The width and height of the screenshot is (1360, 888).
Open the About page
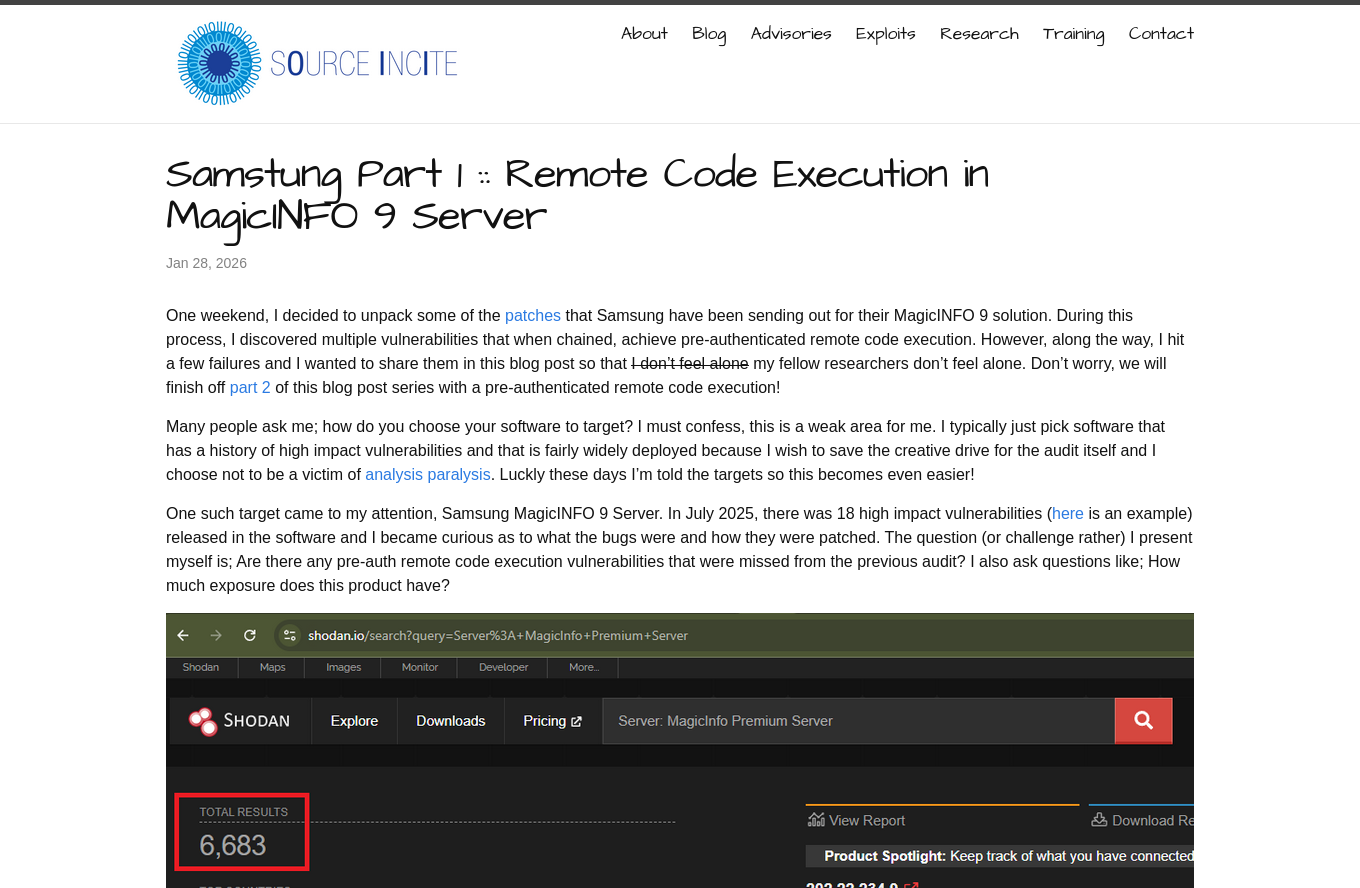click(644, 34)
